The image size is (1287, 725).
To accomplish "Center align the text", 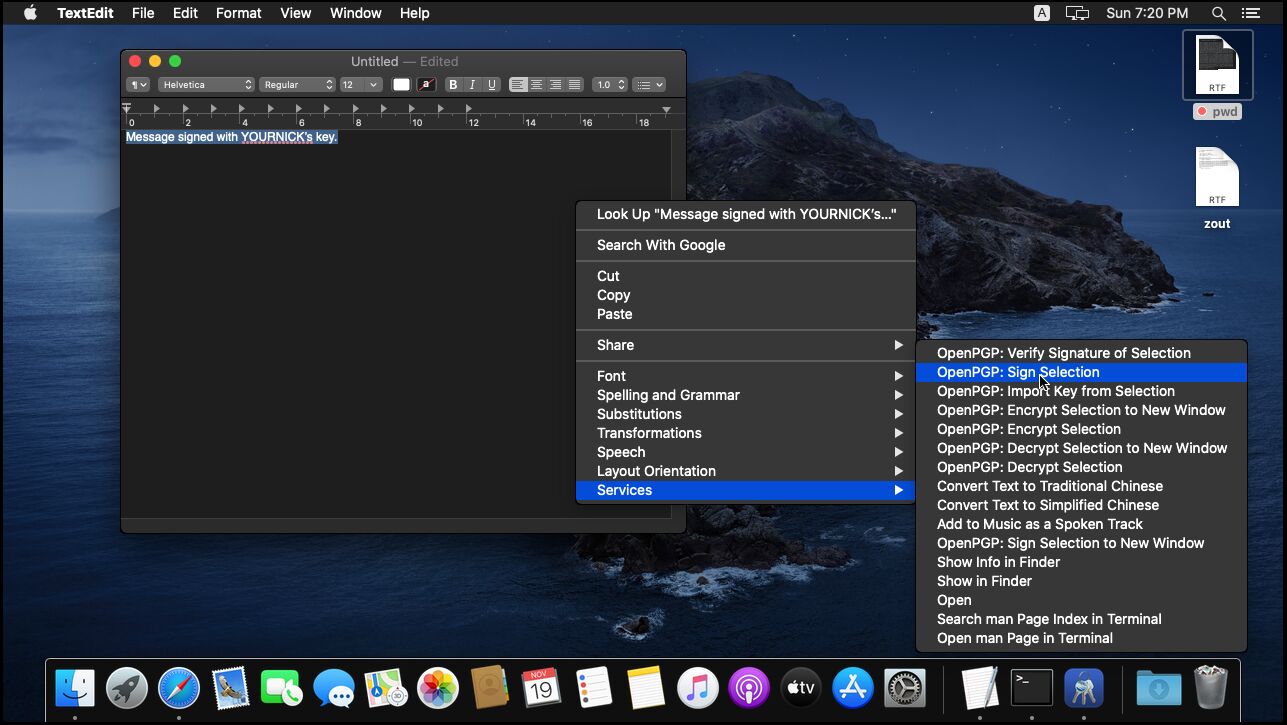I will tap(537, 85).
